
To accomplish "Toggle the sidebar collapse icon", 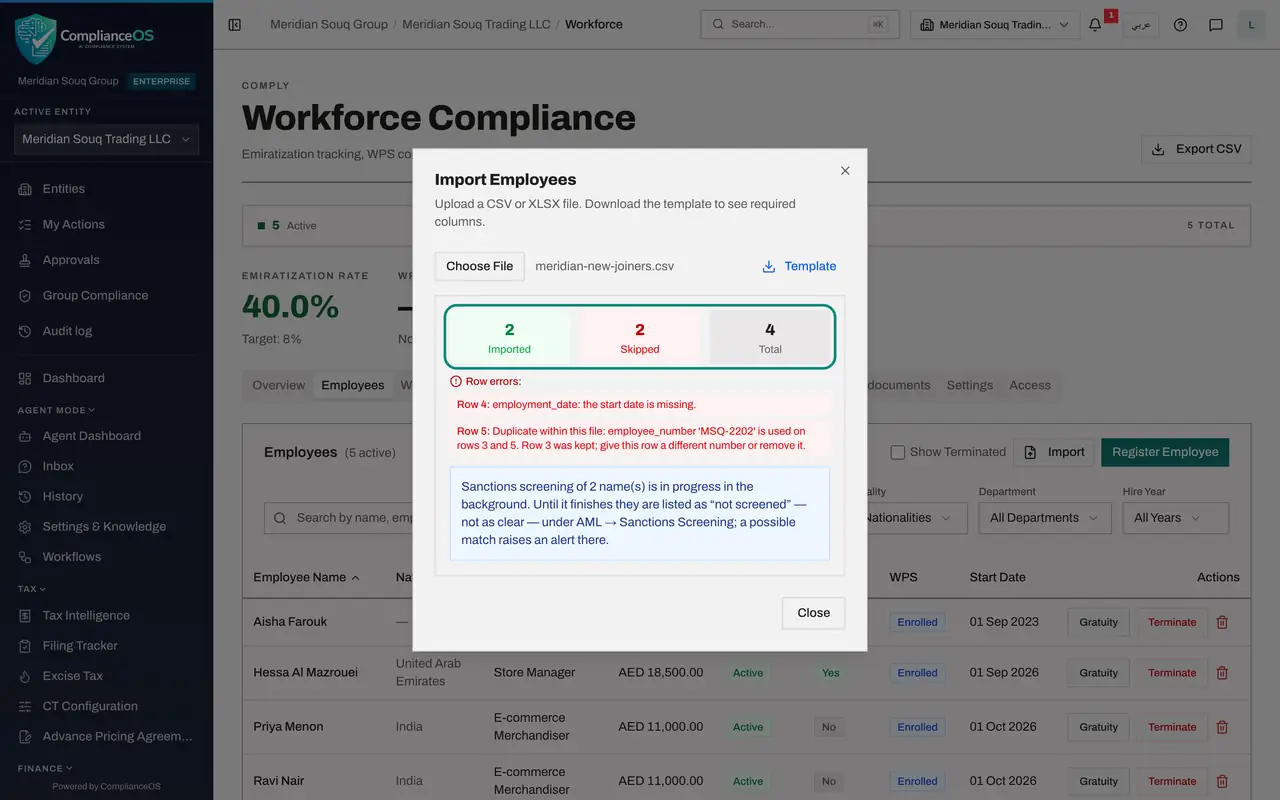I will pos(235,24).
